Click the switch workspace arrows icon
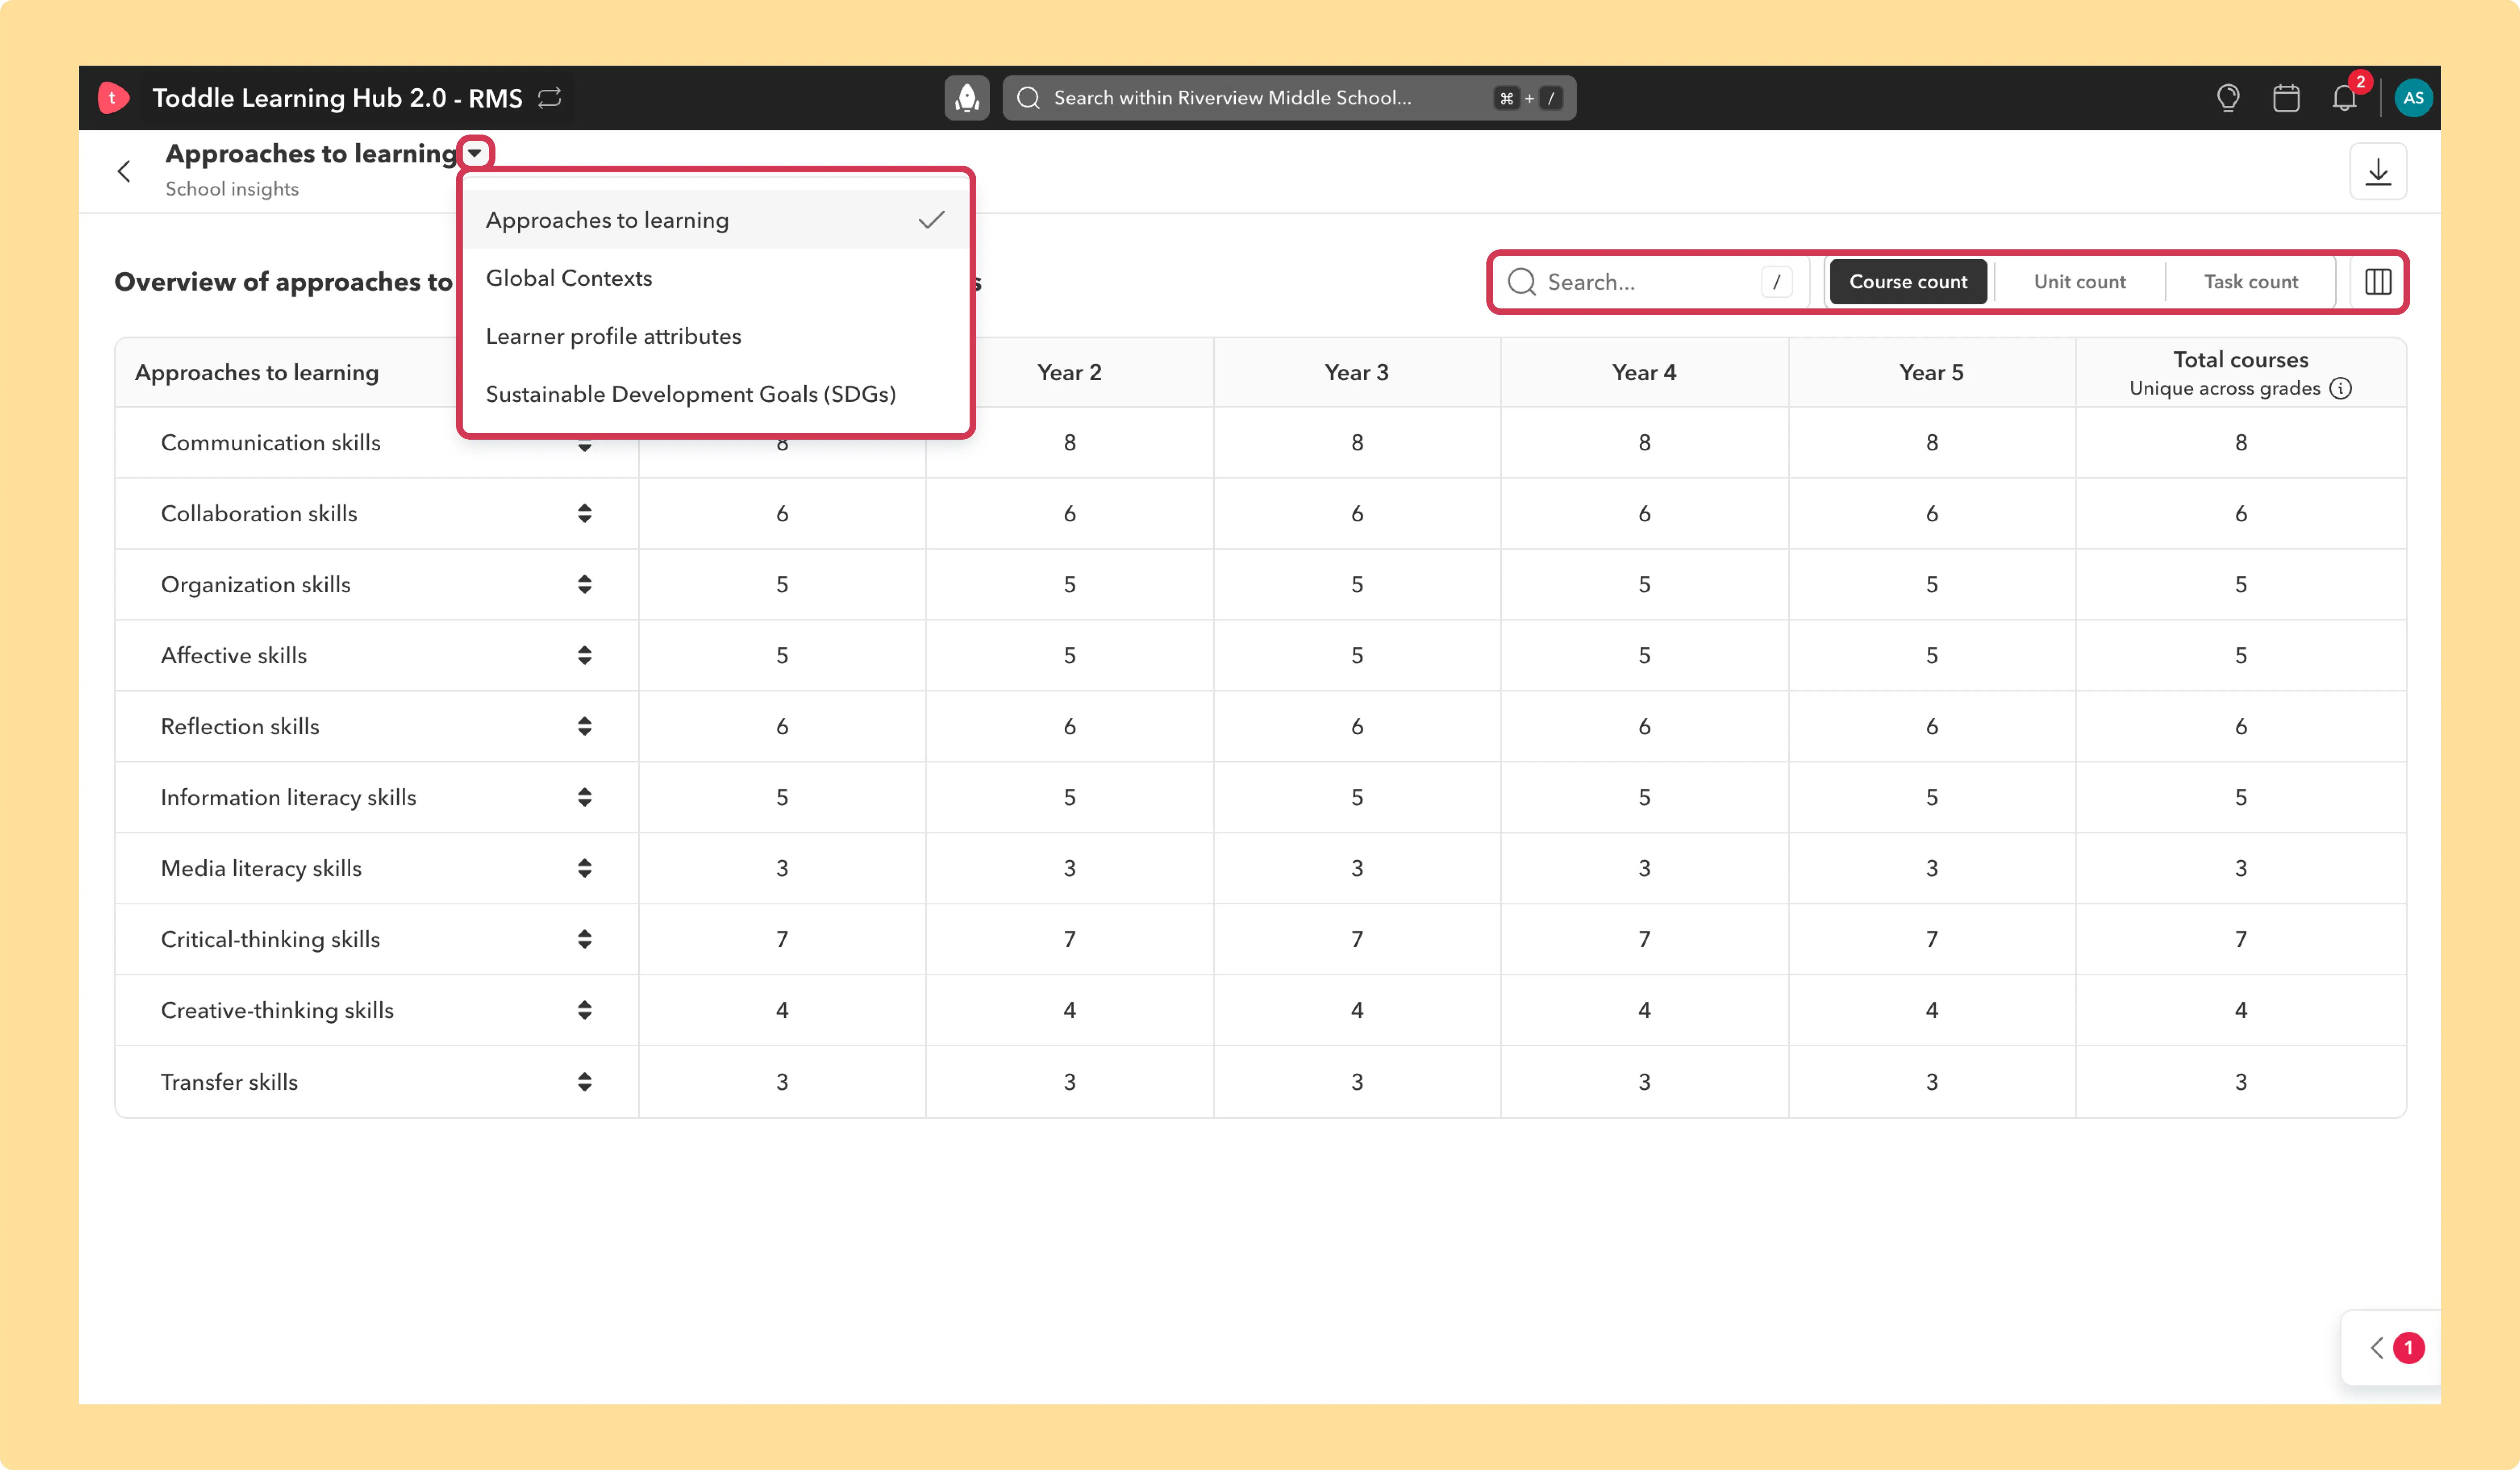 pyautogui.click(x=550, y=98)
